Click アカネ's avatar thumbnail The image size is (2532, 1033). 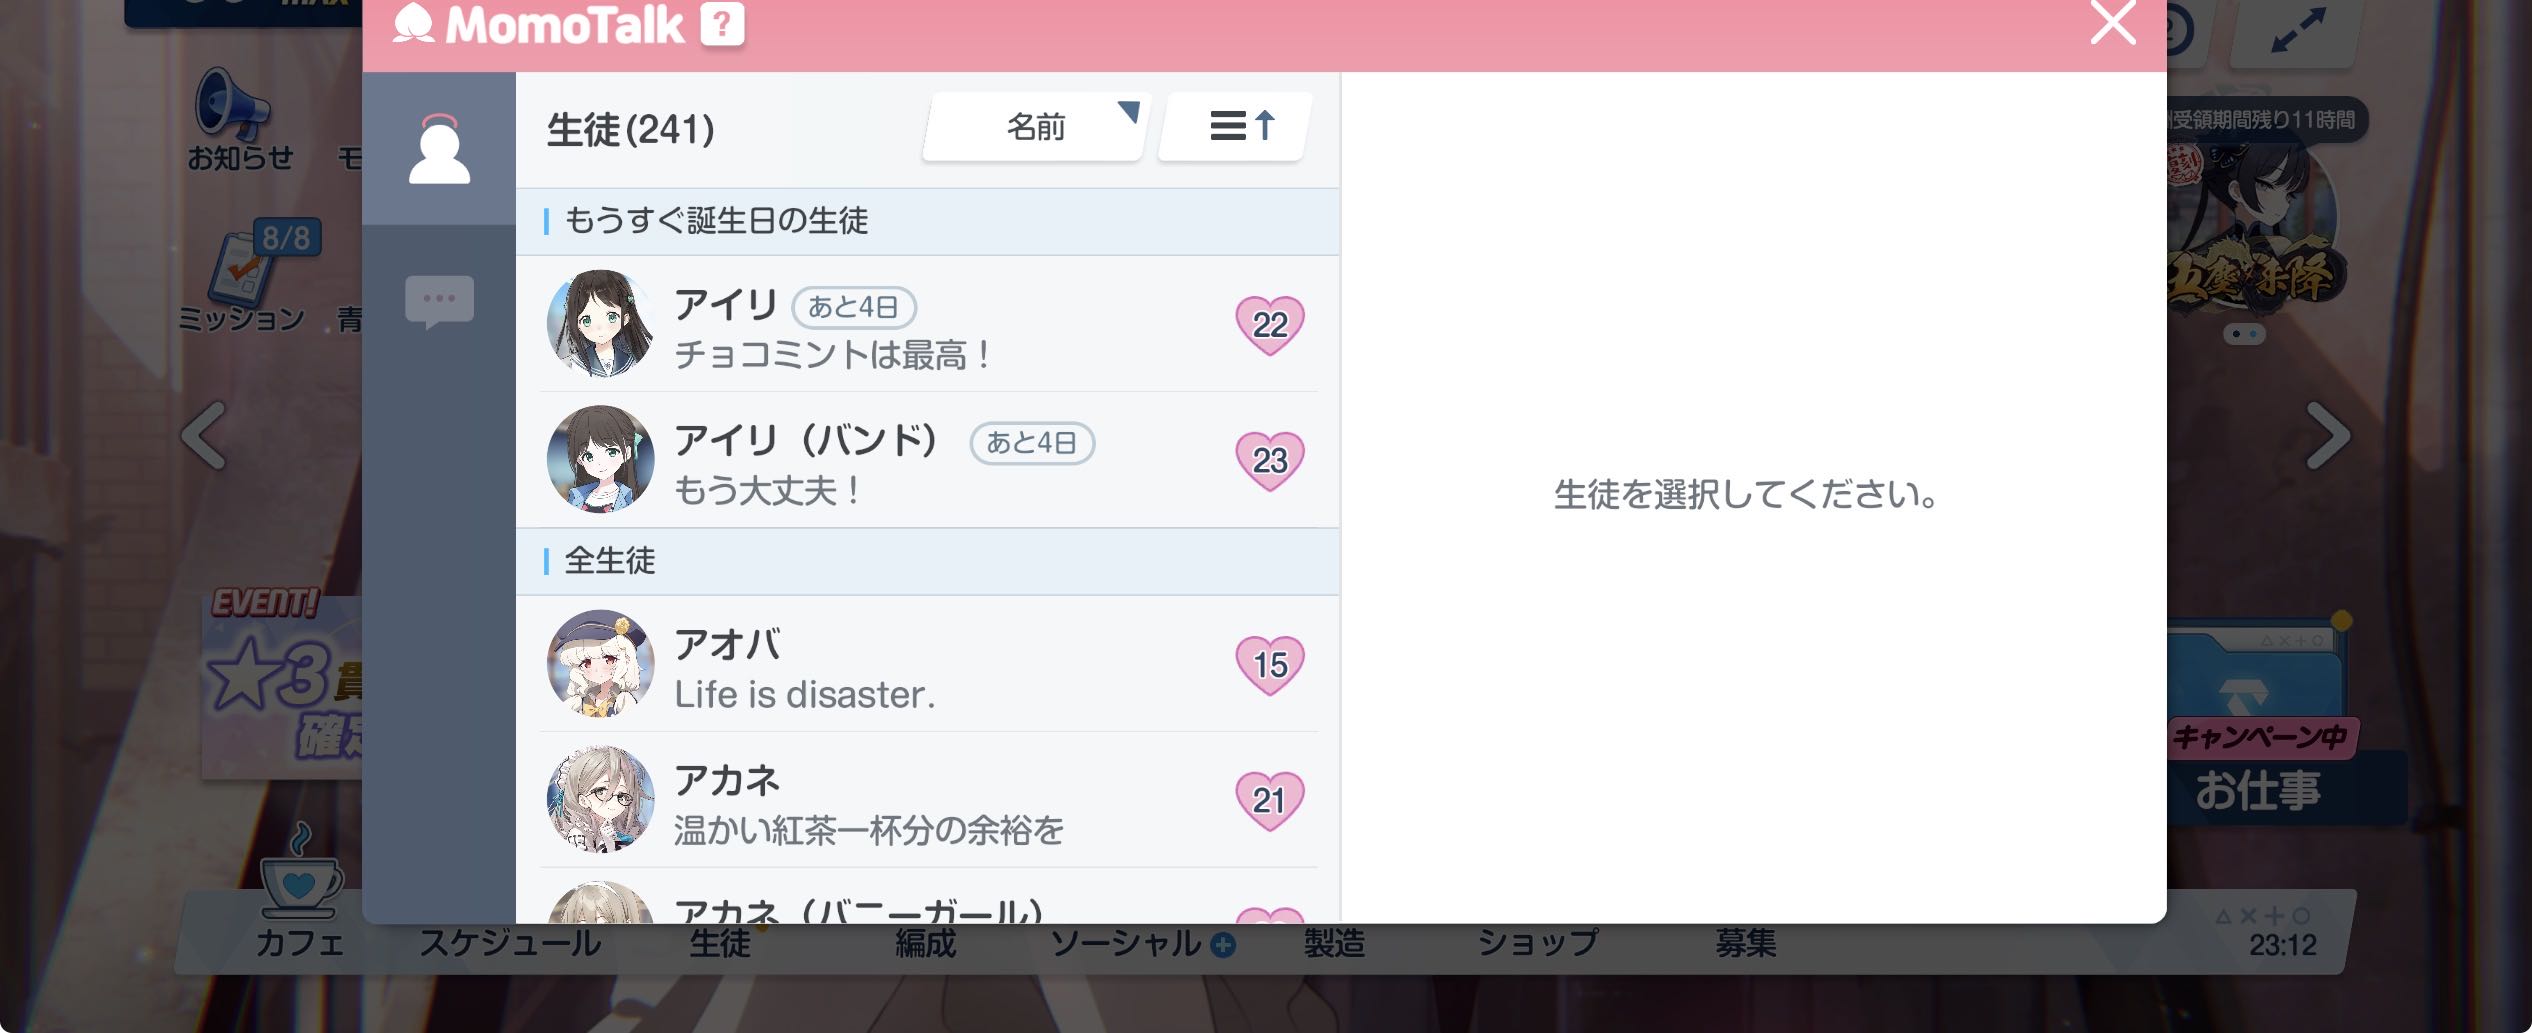click(x=600, y=799)
